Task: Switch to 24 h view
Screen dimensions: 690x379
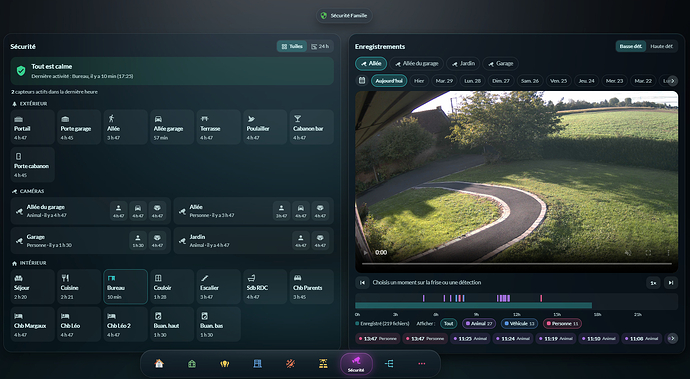Action: pyautogui.click(x=320, y=46)
